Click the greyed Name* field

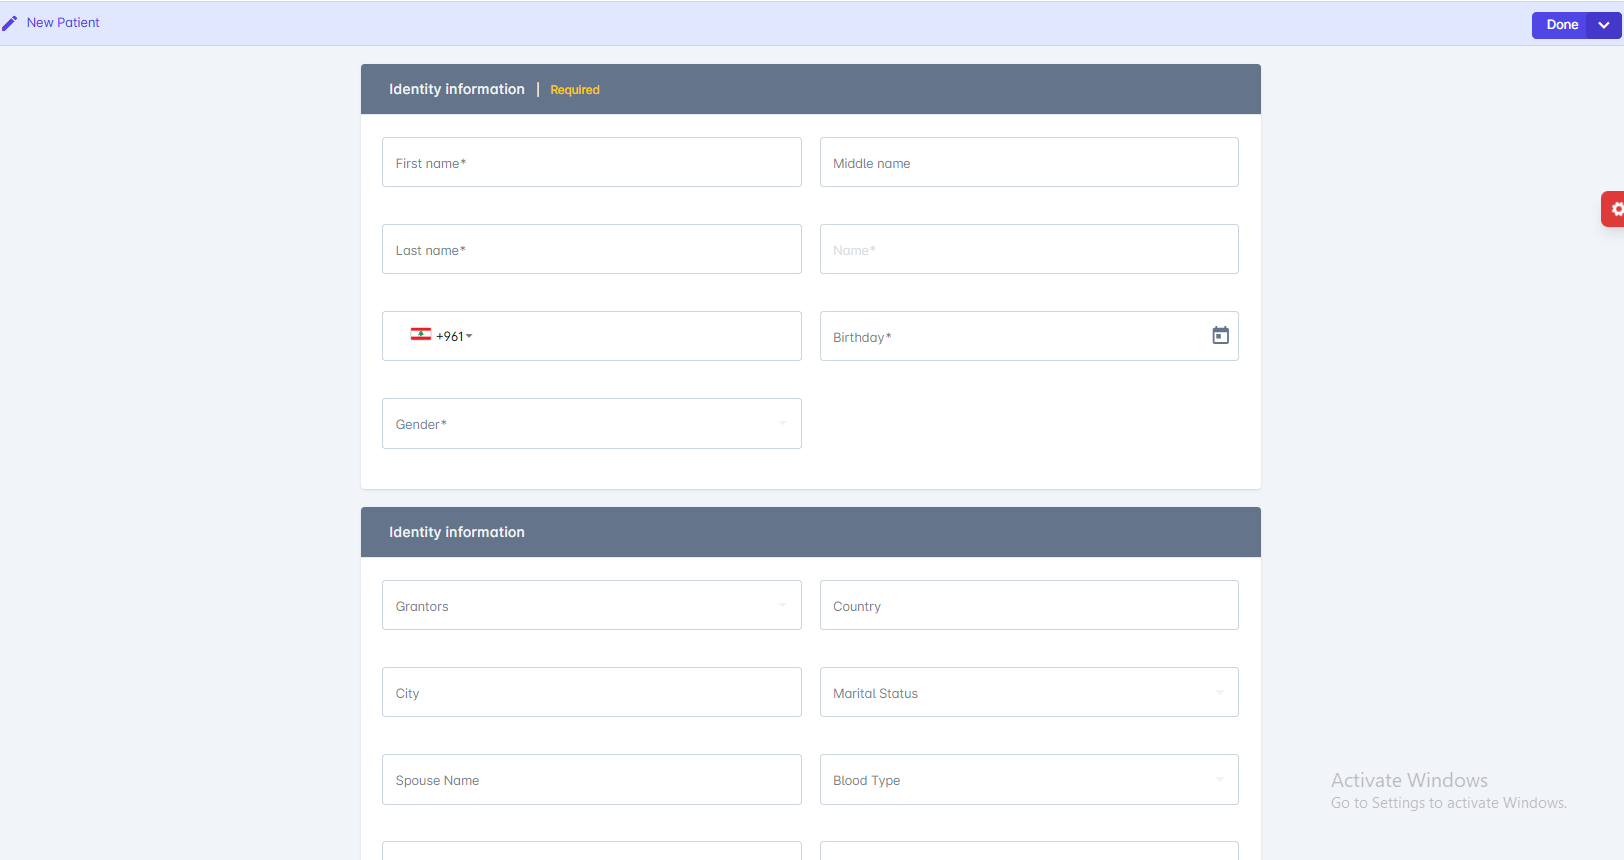1029,249
